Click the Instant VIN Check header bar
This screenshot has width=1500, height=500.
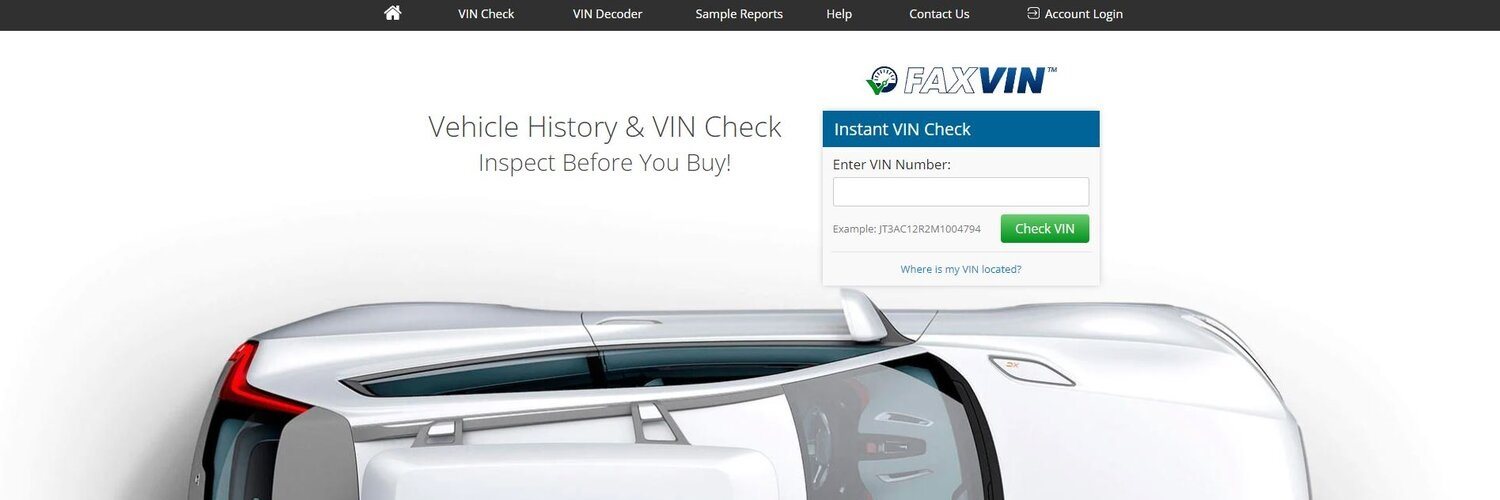coord(961,129)
